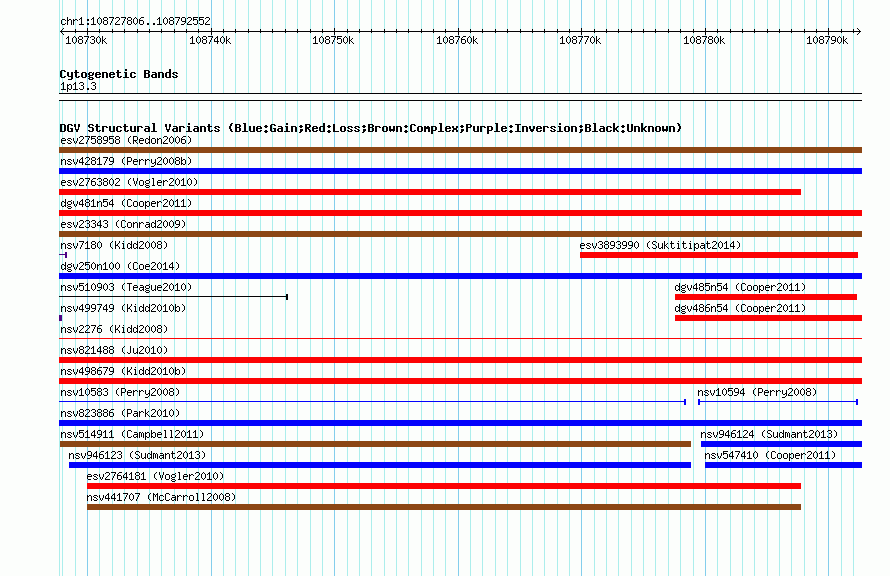Image resolution: width=890 pixels, height=576 pixels.
Task: Select nsv10583 (Perry2008) label
Action: click(120, 392)
